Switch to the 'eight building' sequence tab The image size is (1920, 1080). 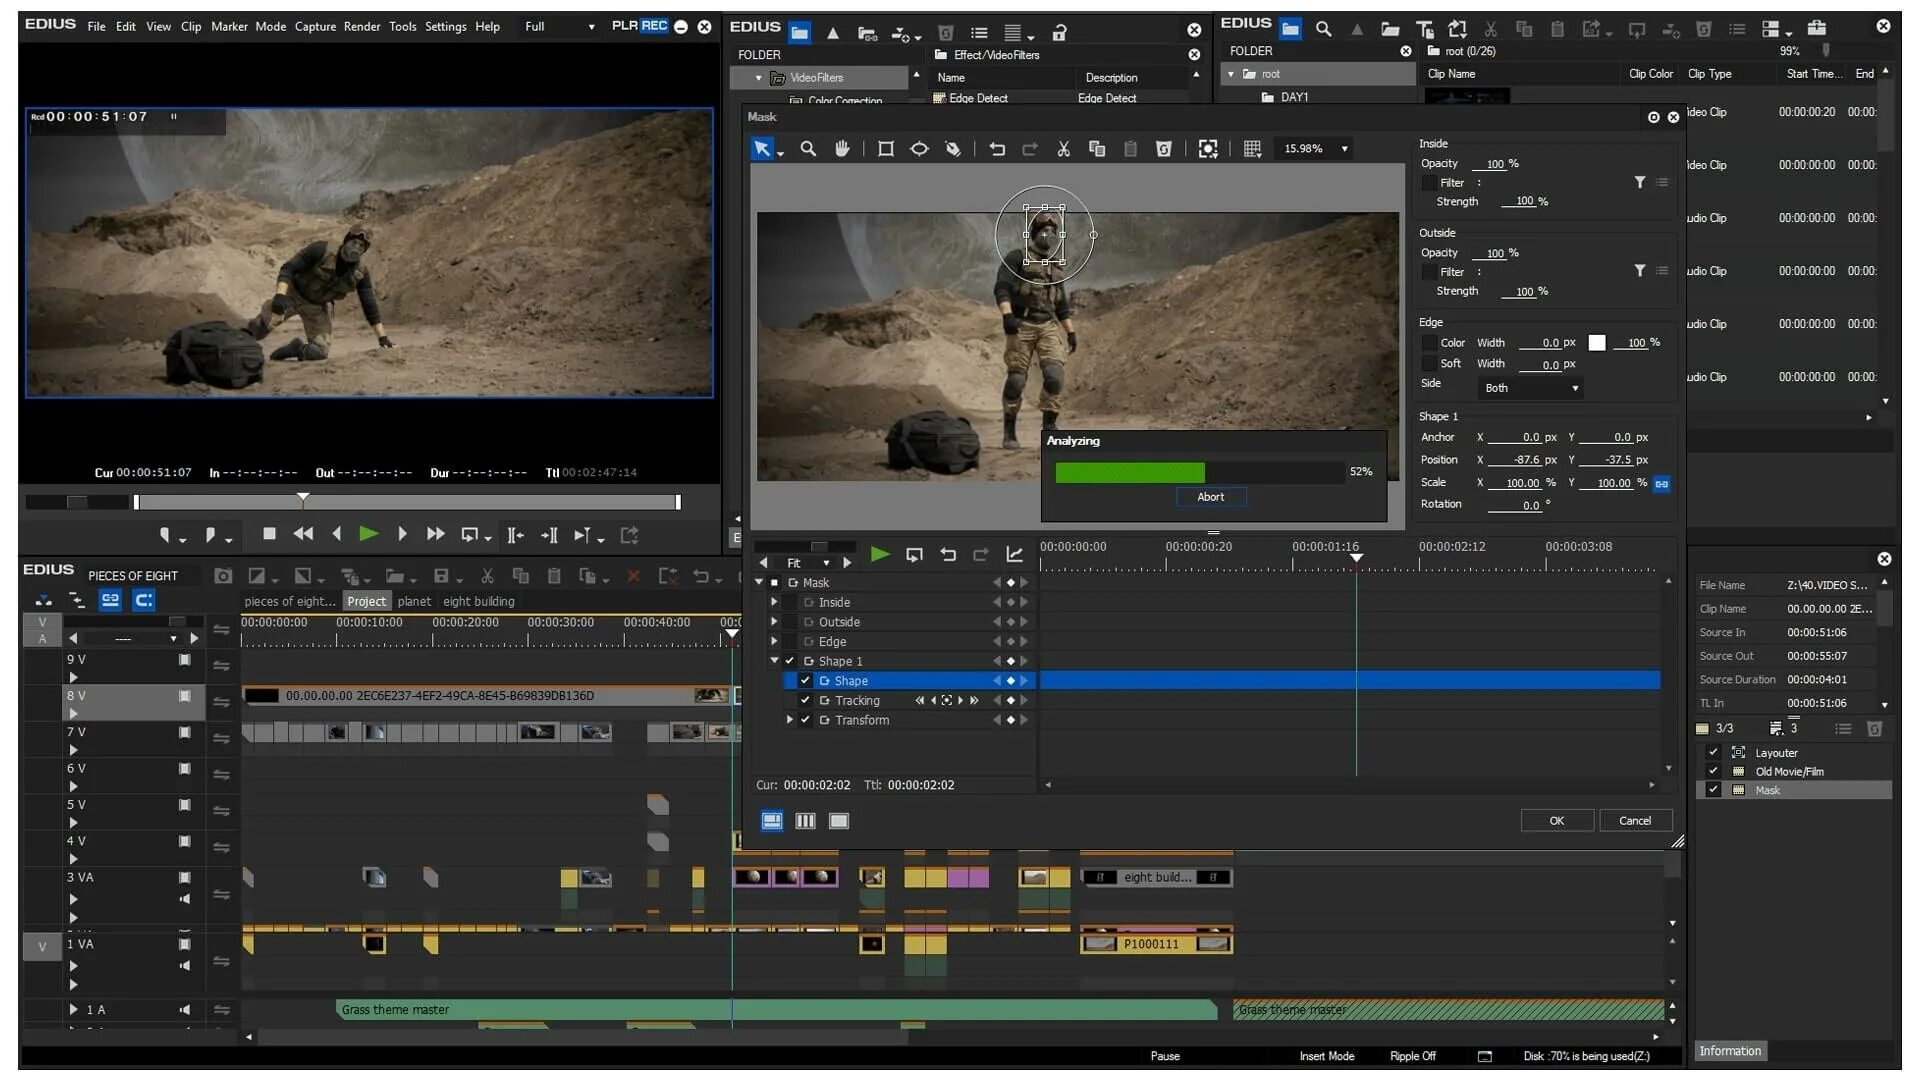click(478, 601)
